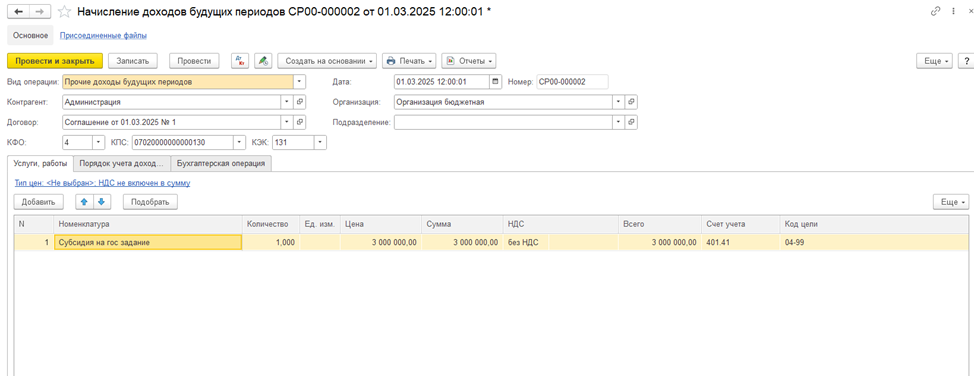Open the Дт/Кт postings icon
The height and width of the screenshot is (376, 974).
(x=240, y=61)
